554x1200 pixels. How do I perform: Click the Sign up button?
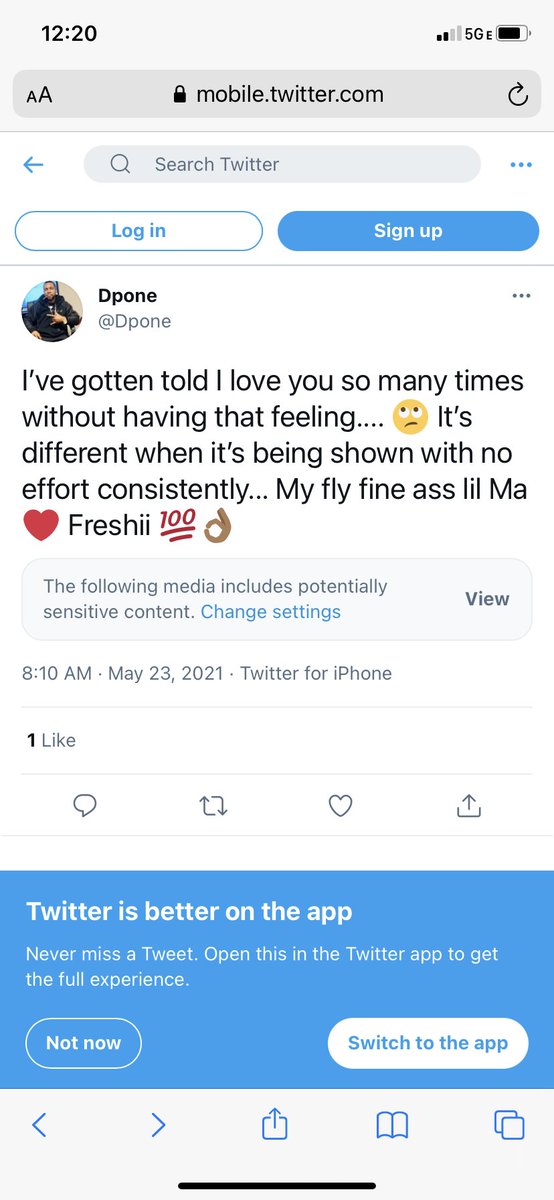pyautogui.click(x=408, y=231)
